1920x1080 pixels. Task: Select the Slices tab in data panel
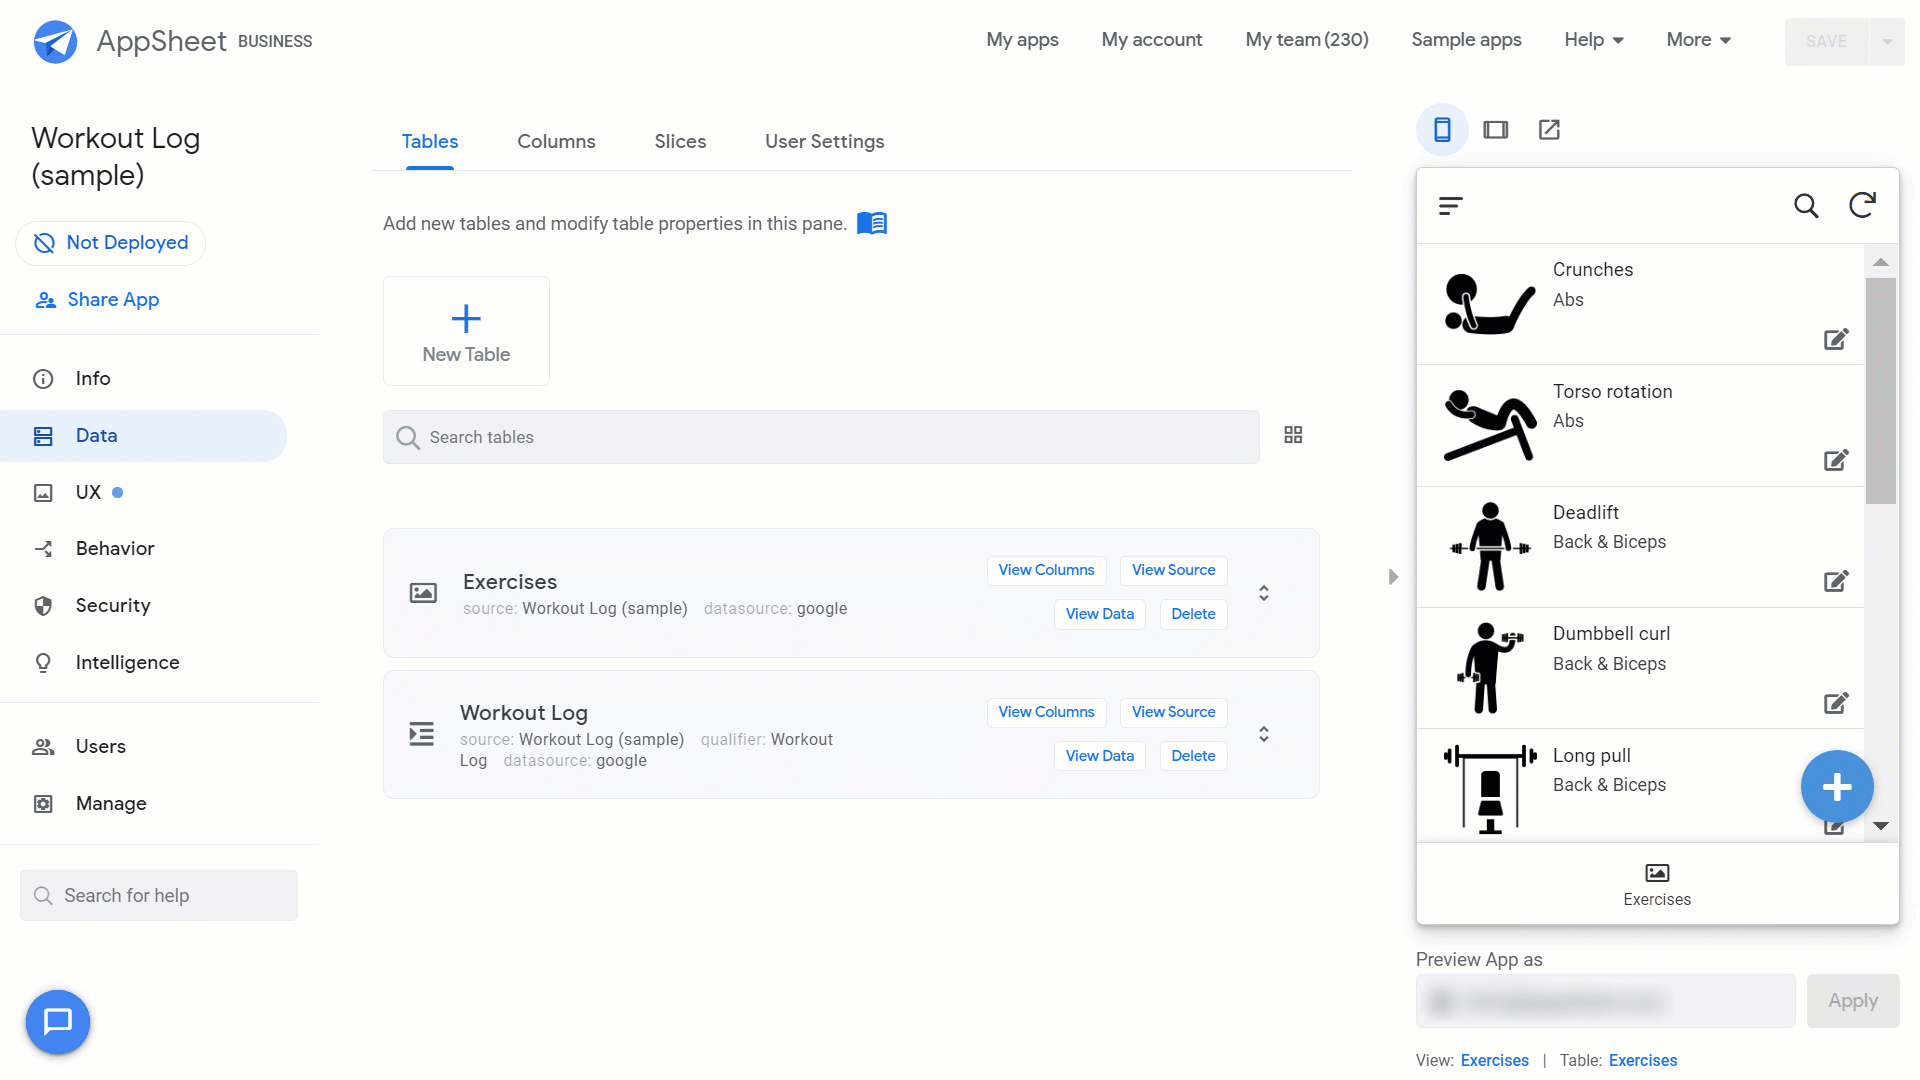(679, 141)
